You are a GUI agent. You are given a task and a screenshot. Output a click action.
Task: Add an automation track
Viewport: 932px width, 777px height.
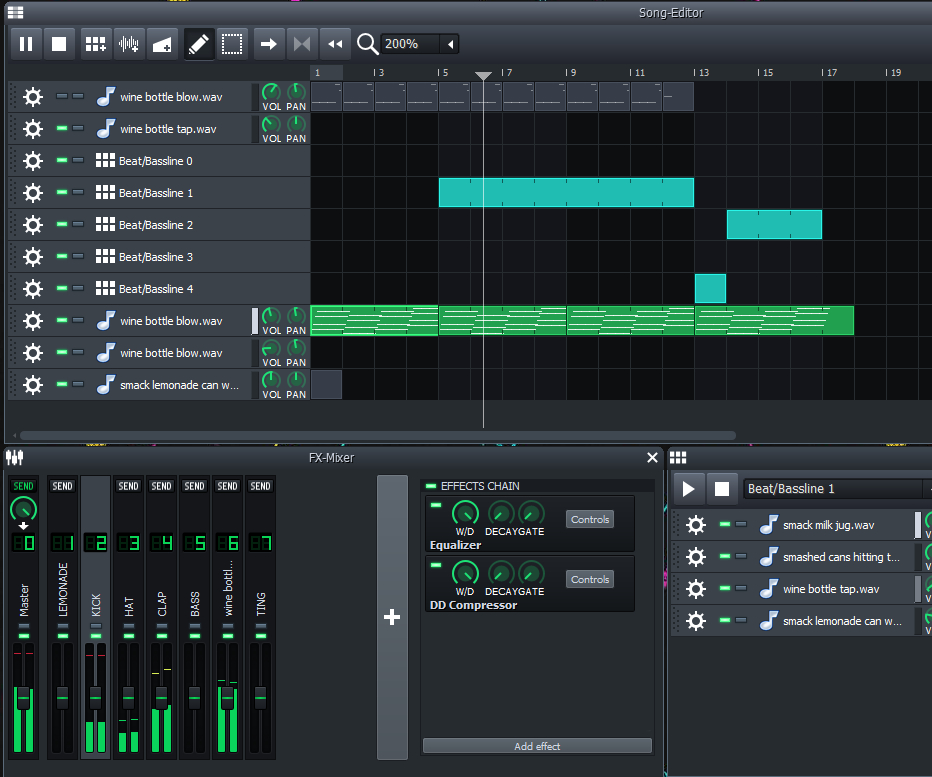[162, 44]
